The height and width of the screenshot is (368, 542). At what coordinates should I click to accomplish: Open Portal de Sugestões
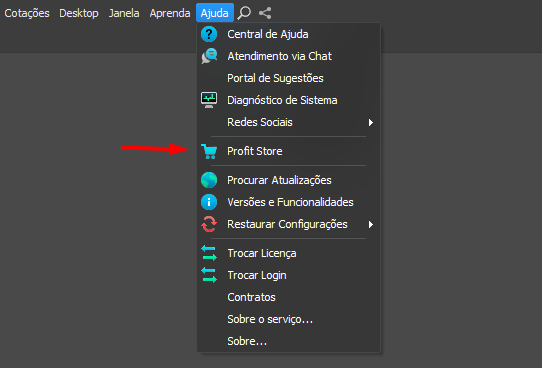coord(289,78)
